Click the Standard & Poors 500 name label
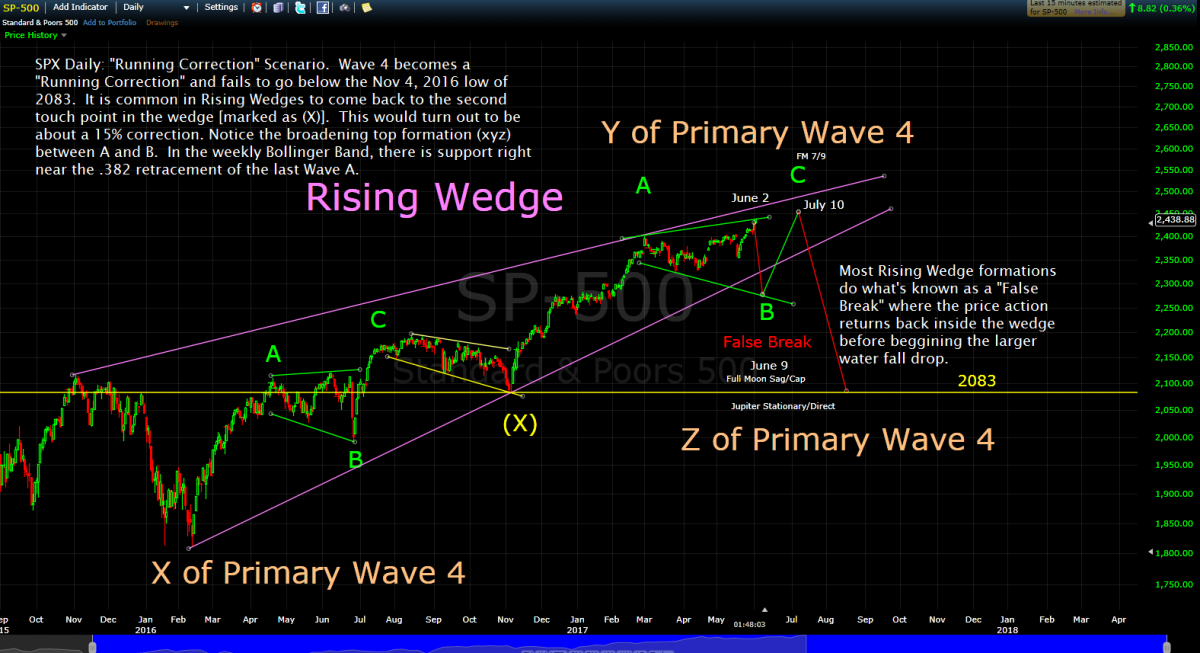This screenshot has height=653, width=1200. [40, 22]
